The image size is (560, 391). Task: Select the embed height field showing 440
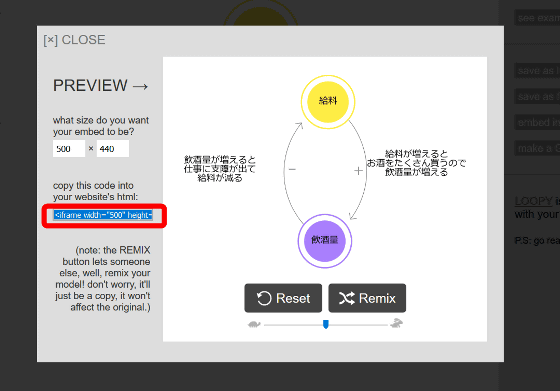pos(113,149)
